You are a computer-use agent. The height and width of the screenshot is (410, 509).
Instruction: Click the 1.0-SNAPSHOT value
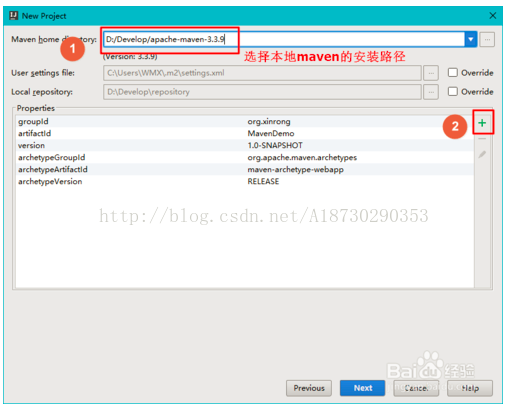click(x=275, y=145)
